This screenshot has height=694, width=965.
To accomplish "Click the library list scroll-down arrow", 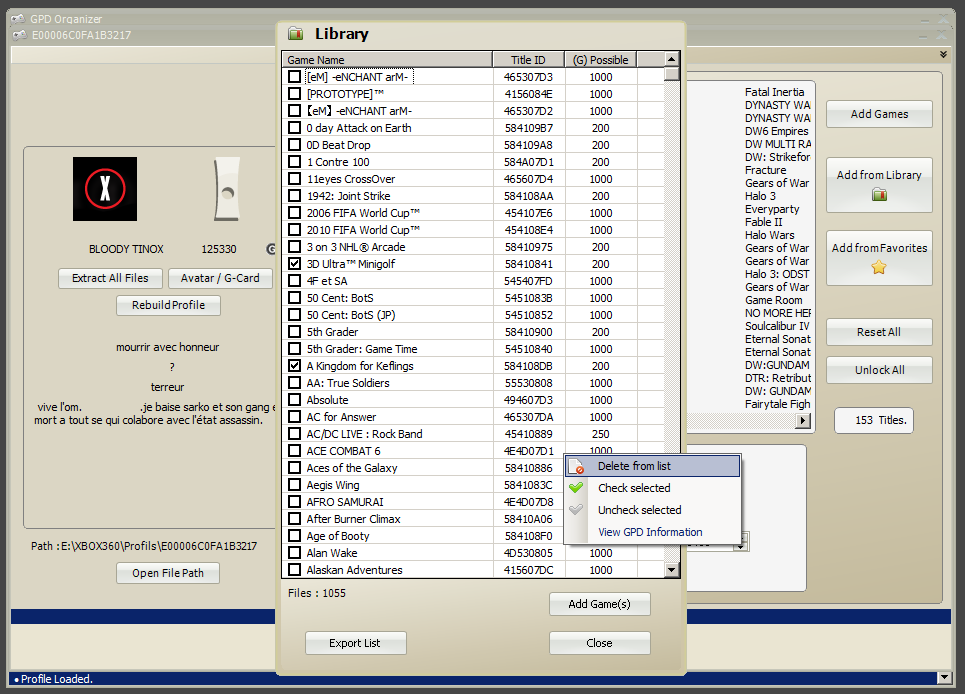I will click(x=672, y=570).
